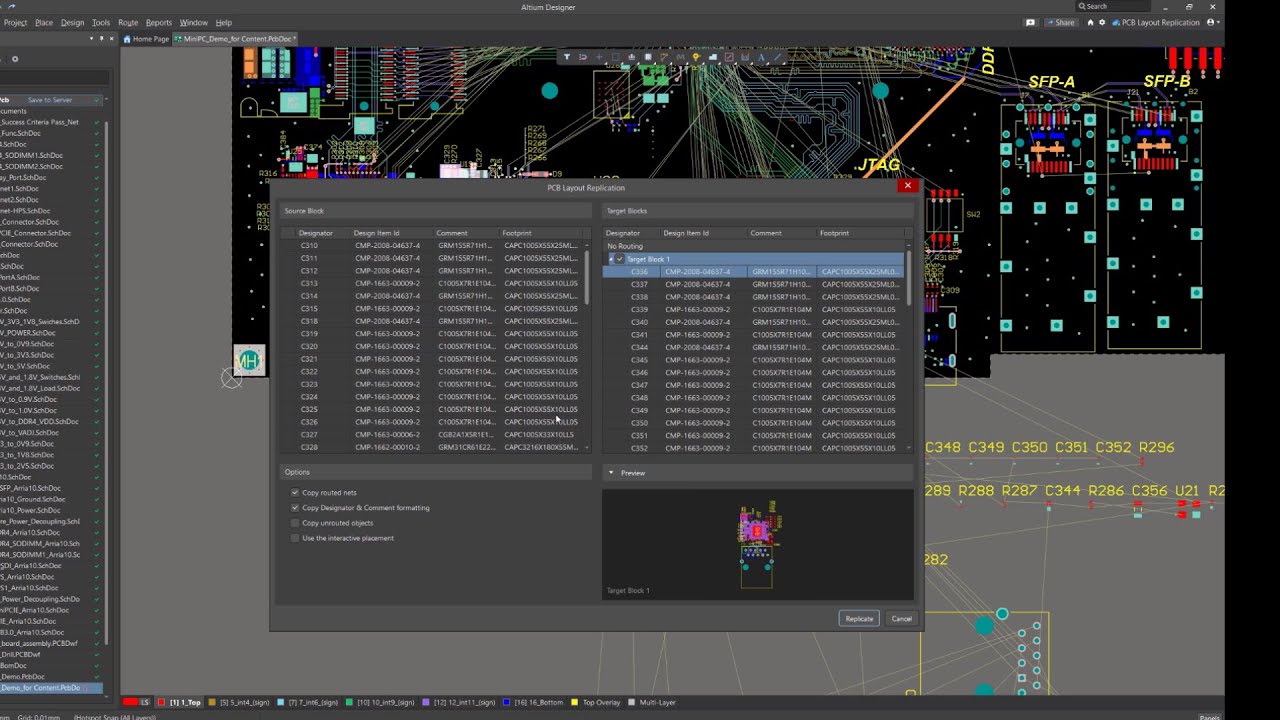Image resolution: width=1280 pixels, height=720 pixels.
Task: Toggle Copy Designator & Comment formatting checkbox
Action: [295, 508]
